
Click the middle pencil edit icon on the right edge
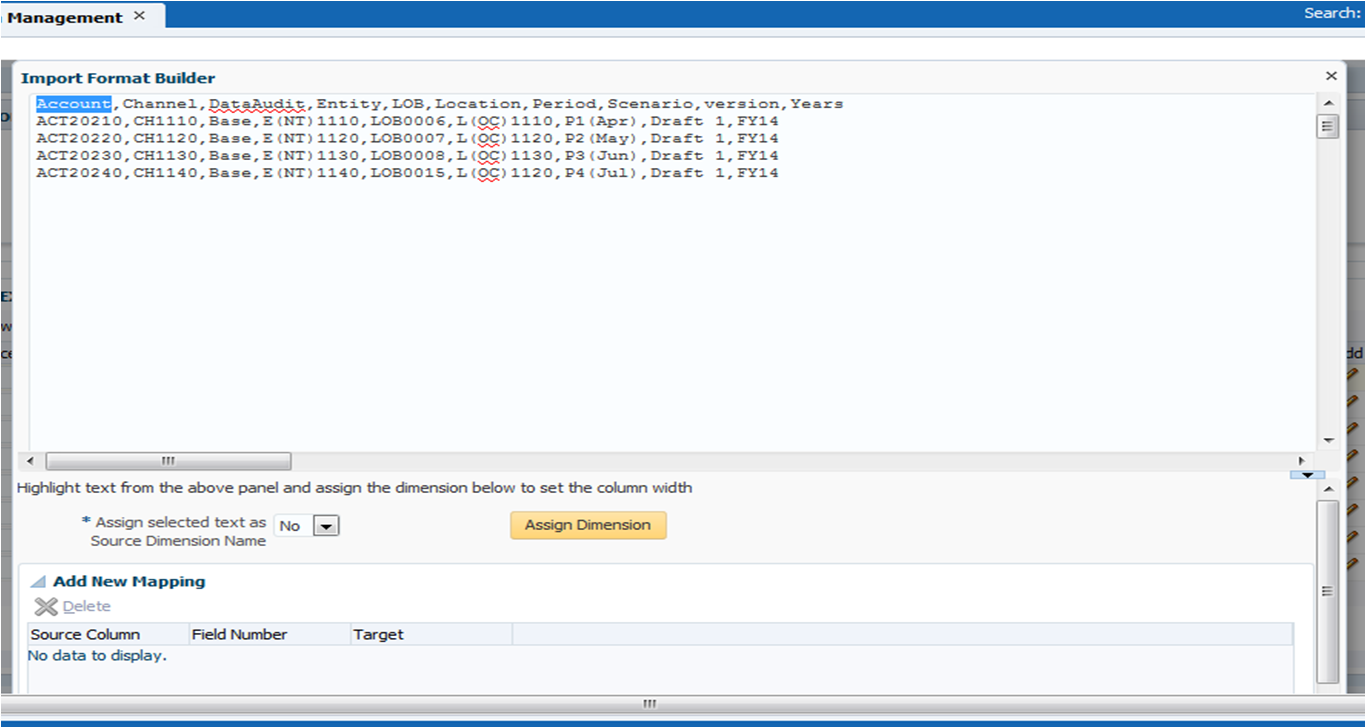pyautogui.click(x=1354, y=400)
